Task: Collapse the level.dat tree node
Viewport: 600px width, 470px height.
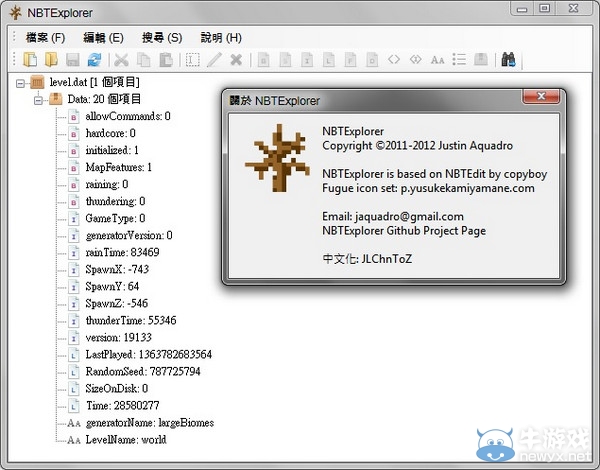Action: [x=20, y=83]
